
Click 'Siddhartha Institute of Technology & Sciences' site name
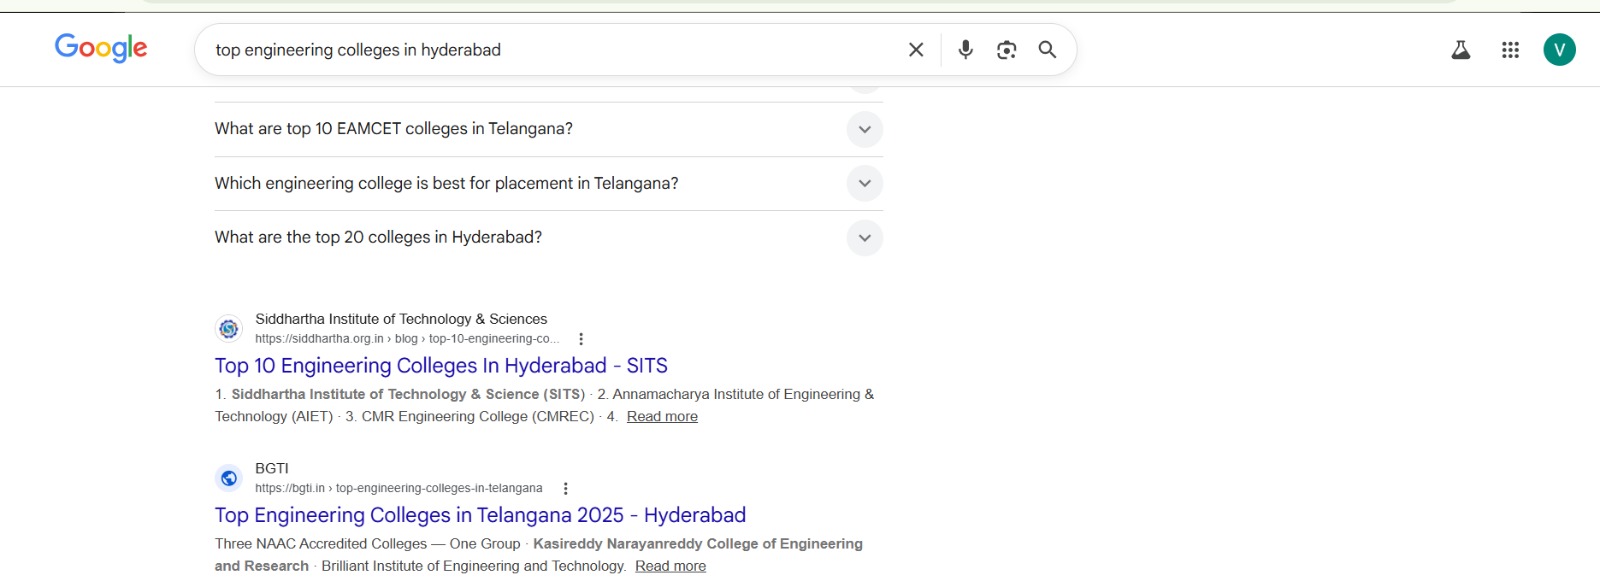point(401,319)
